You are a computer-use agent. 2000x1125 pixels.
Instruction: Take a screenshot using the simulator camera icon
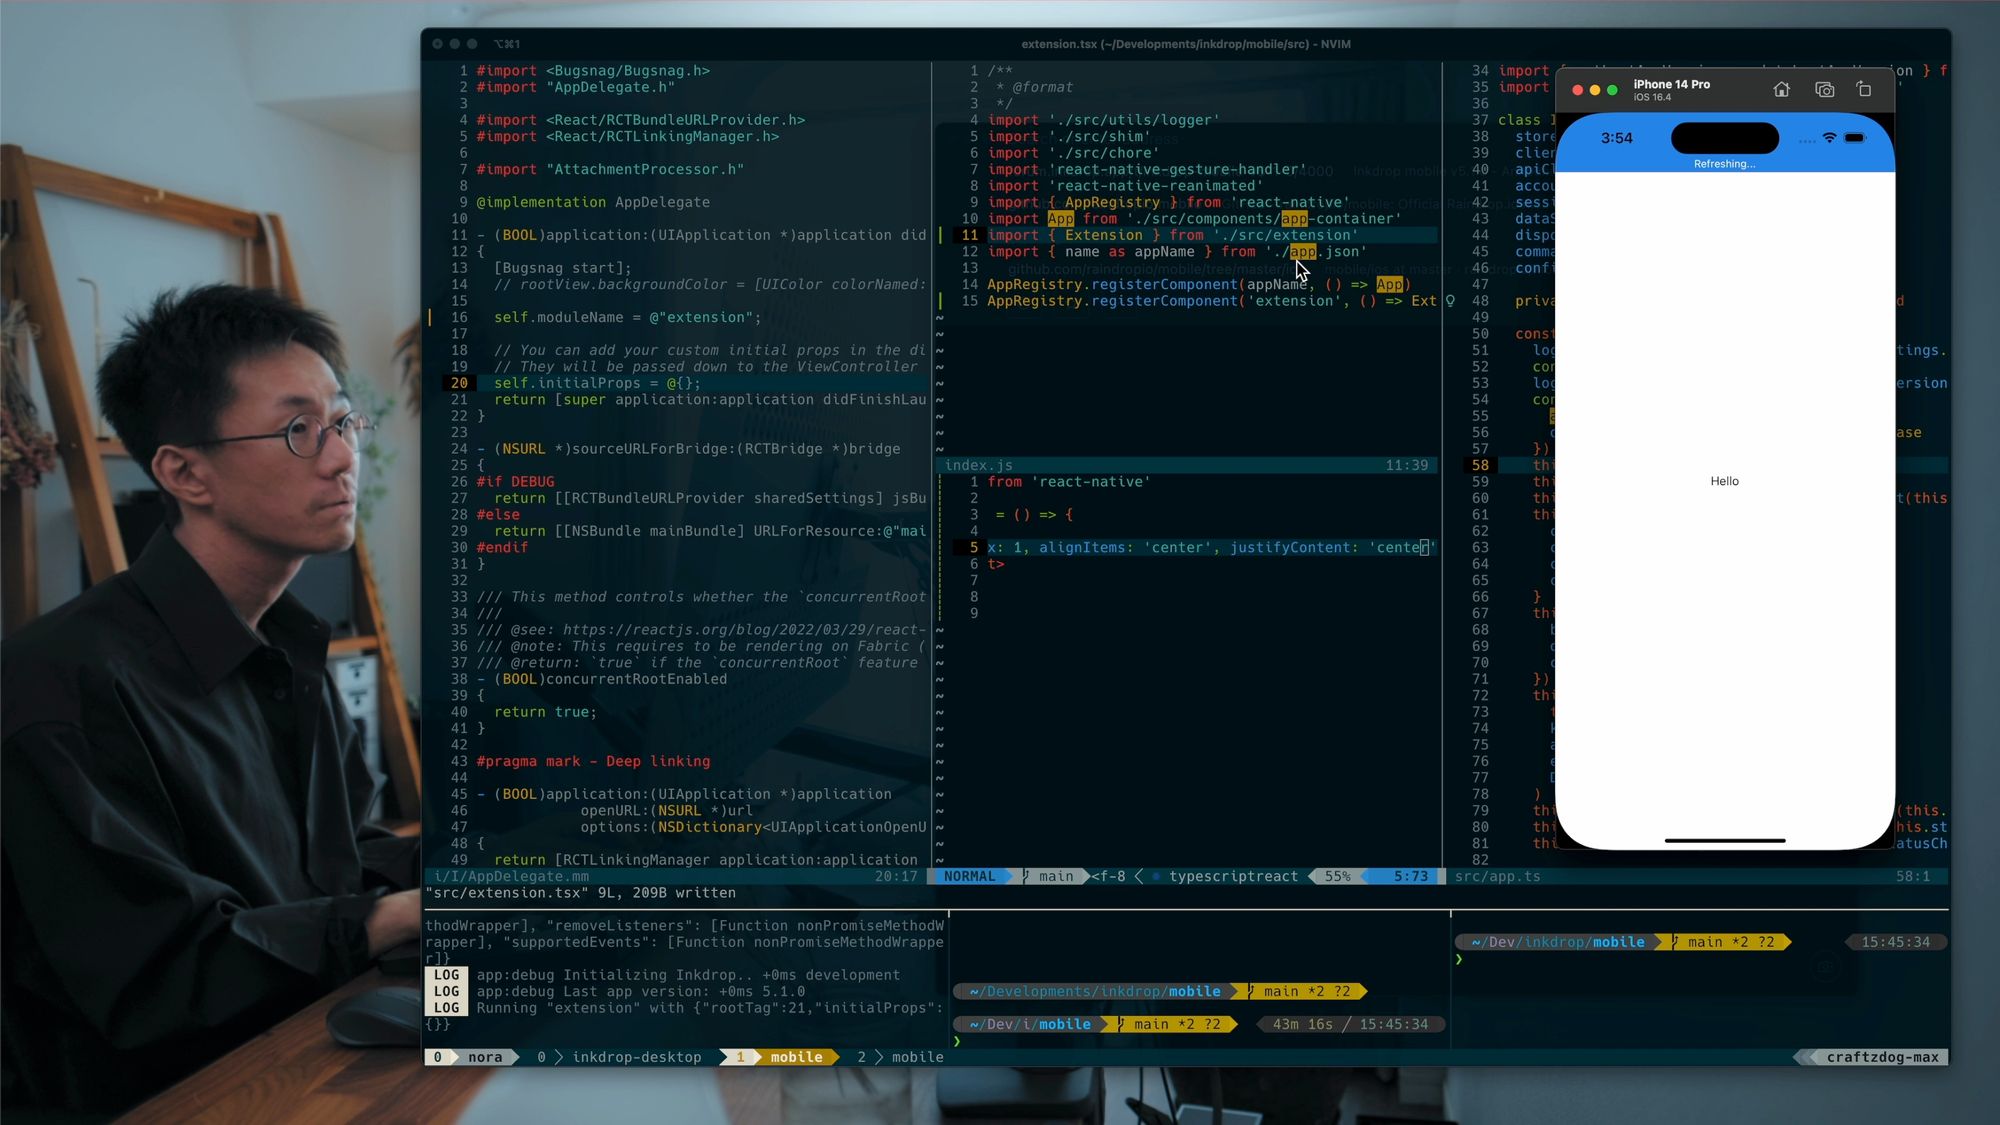pos(1824,89)
